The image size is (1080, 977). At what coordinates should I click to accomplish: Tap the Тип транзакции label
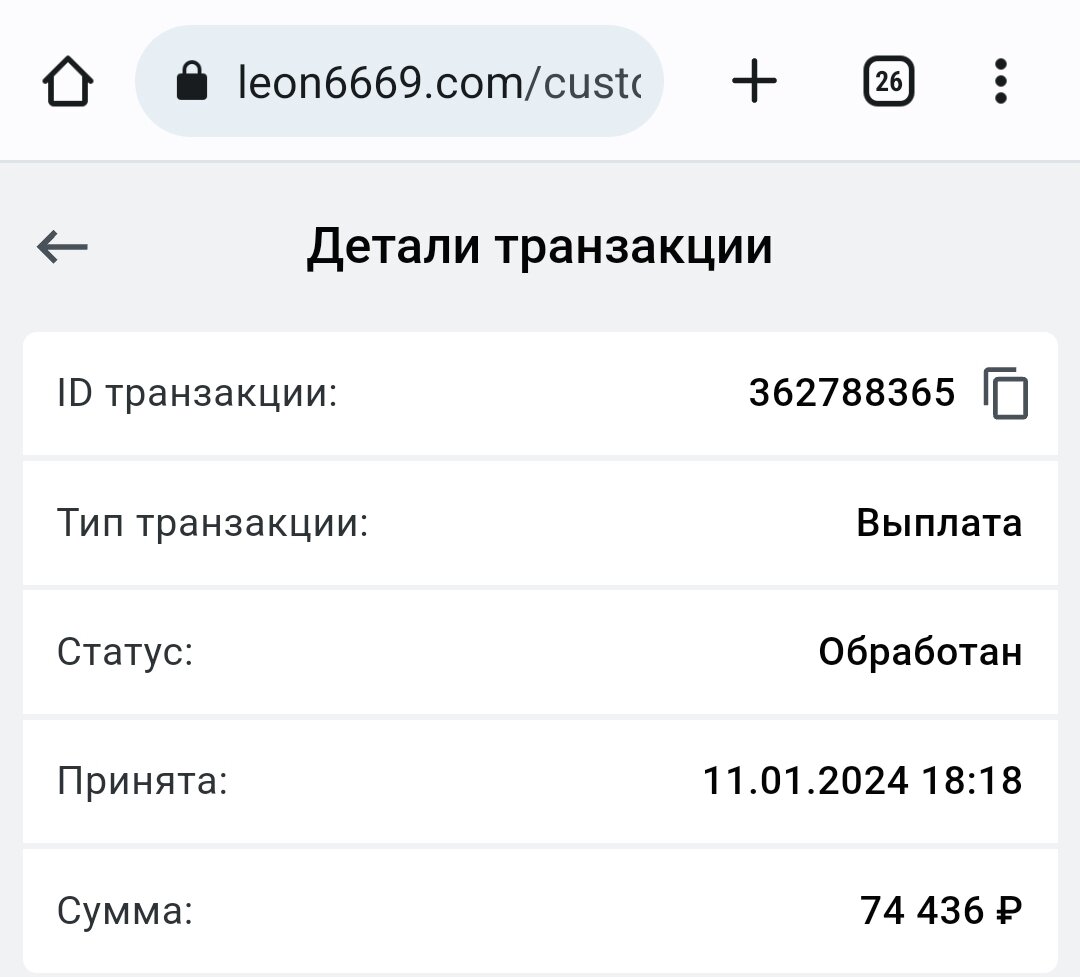[x=213, y=523]
